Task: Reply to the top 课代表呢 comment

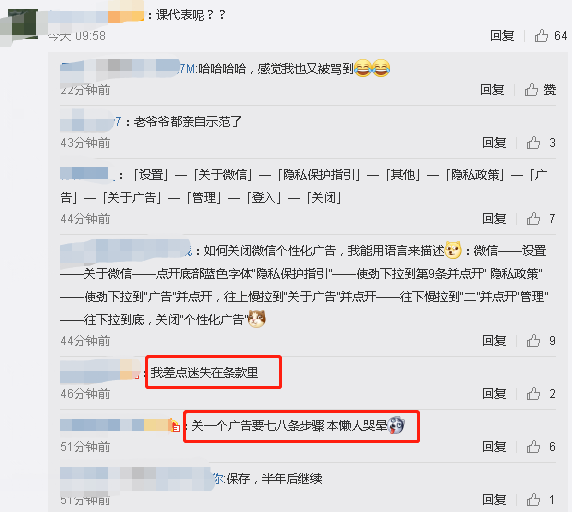Action: 502,36
